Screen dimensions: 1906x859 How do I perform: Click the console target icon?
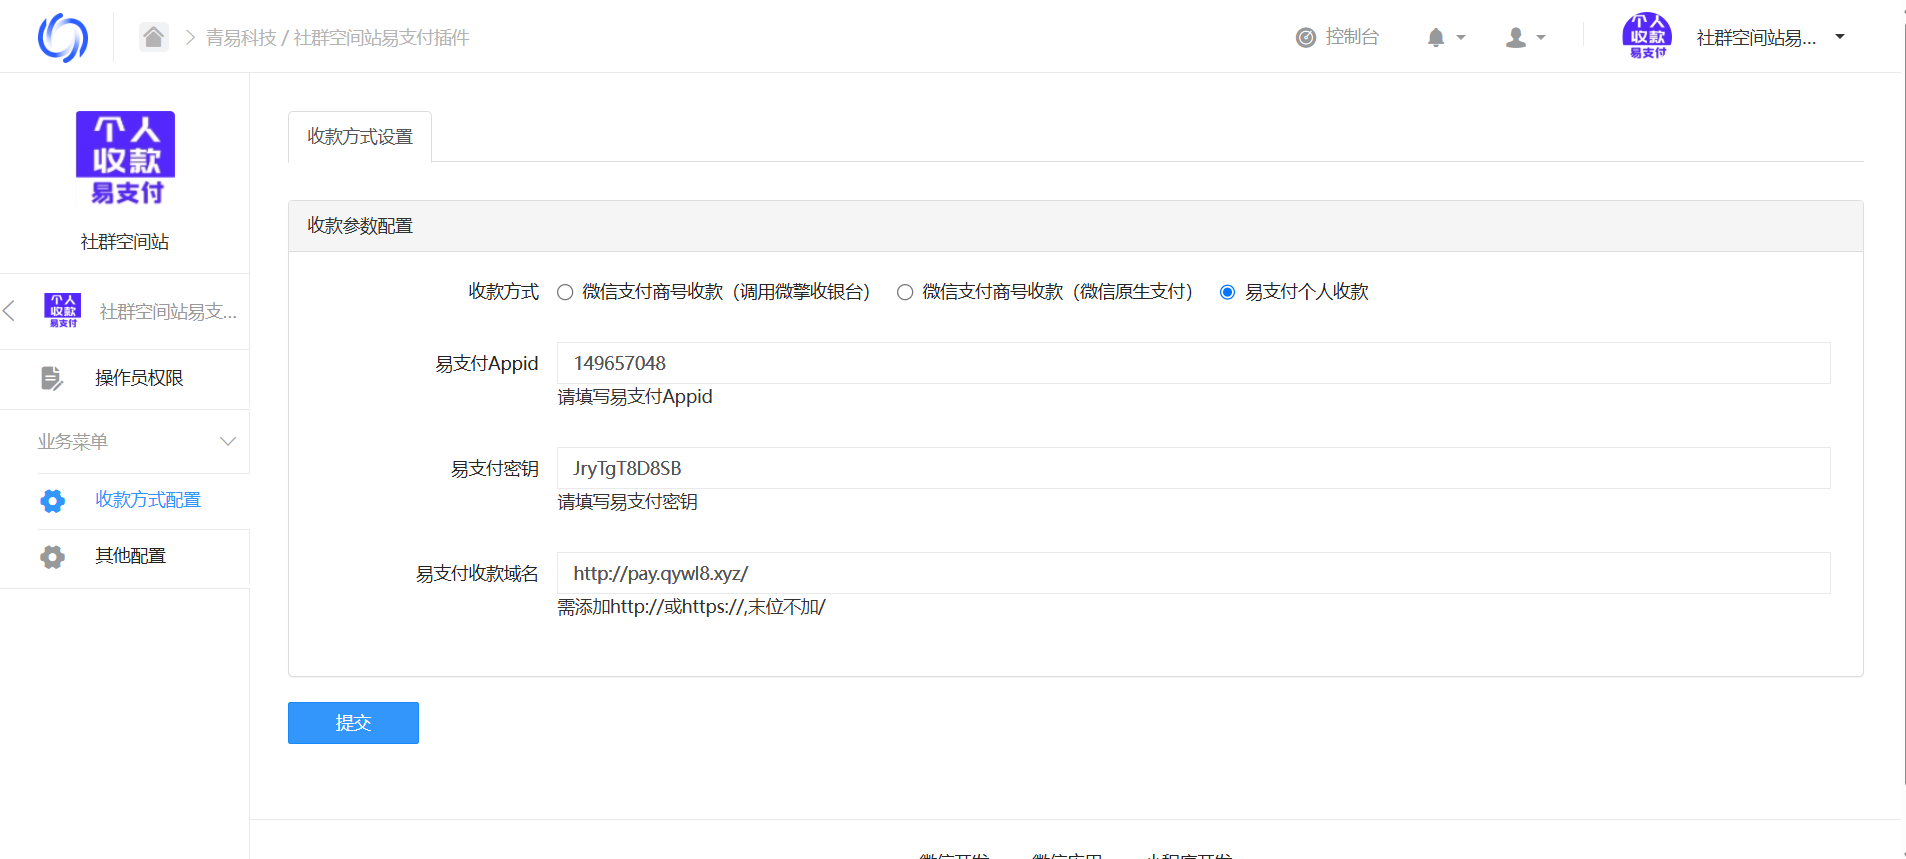click(1305, 38)
